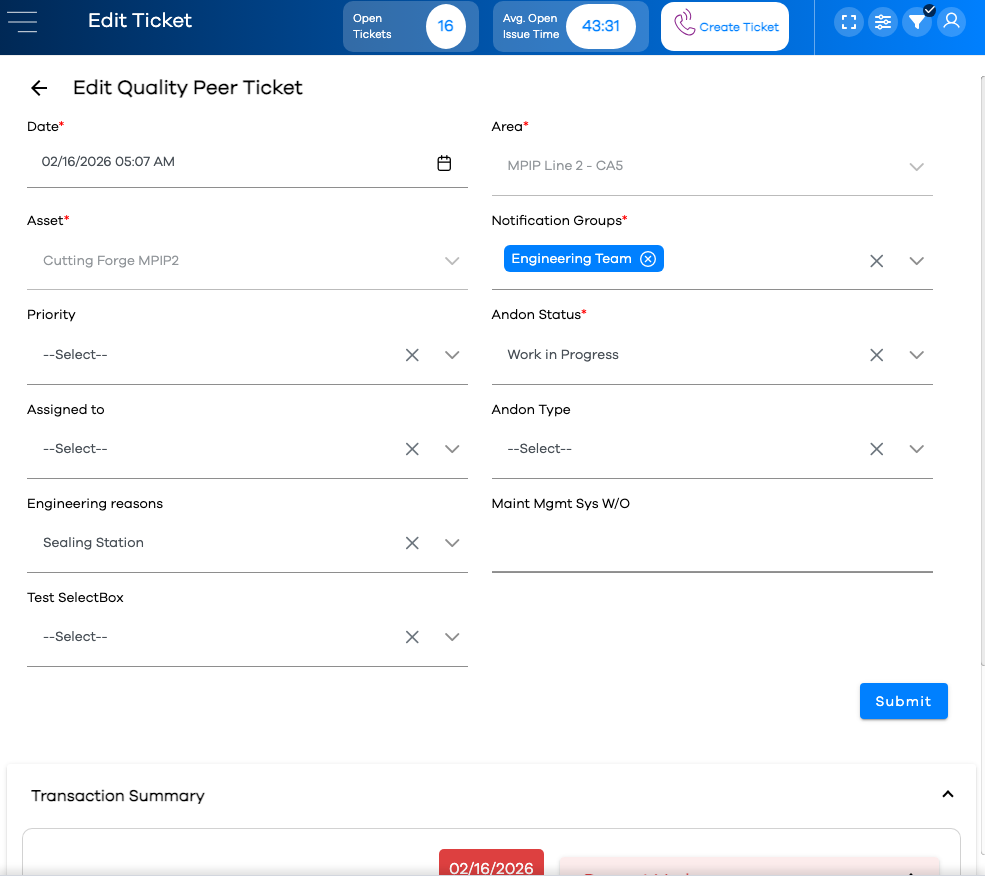
Task: Clear the Andon Type selection
Action: [x=876, y=449]
